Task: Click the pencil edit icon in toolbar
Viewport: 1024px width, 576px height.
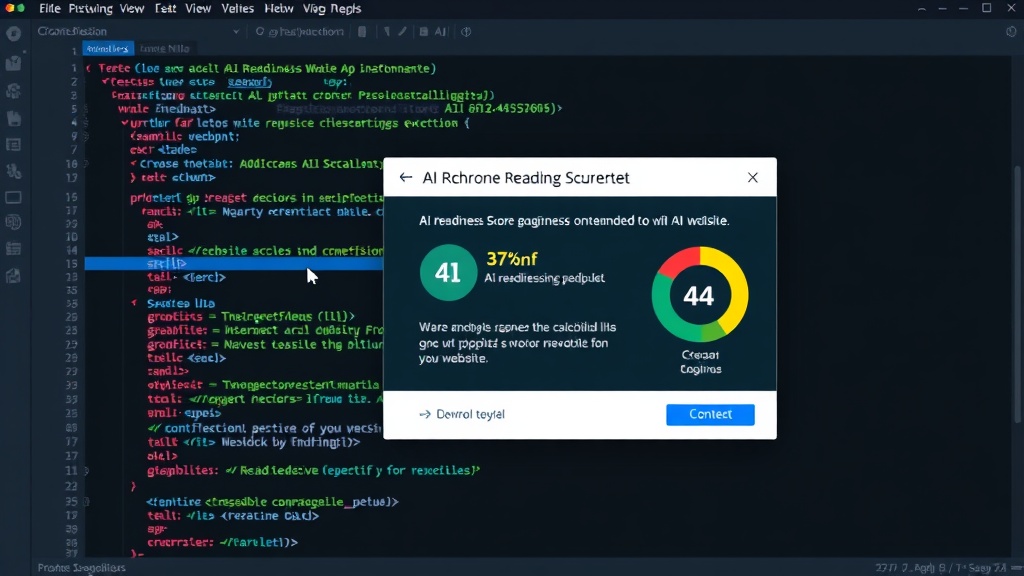Action: (402, 31)
